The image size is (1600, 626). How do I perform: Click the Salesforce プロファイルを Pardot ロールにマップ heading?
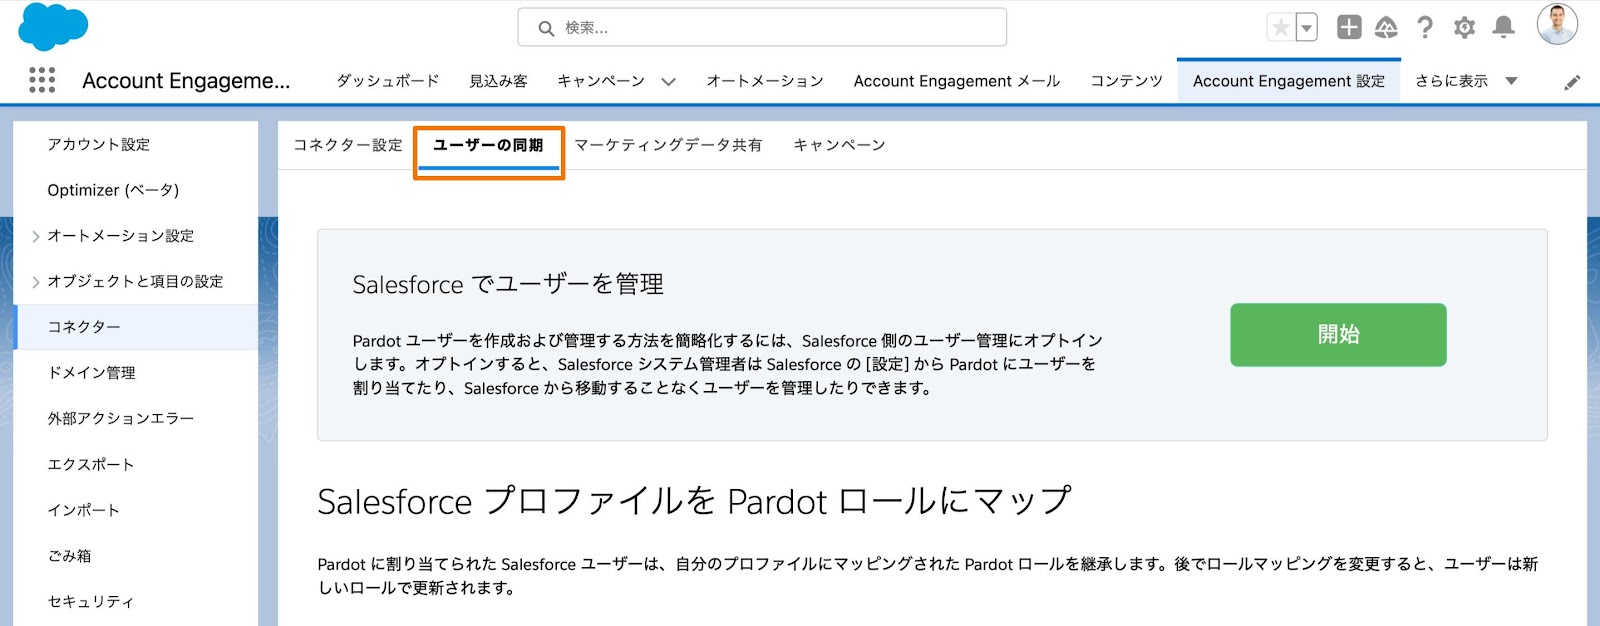tap(694, 501)
